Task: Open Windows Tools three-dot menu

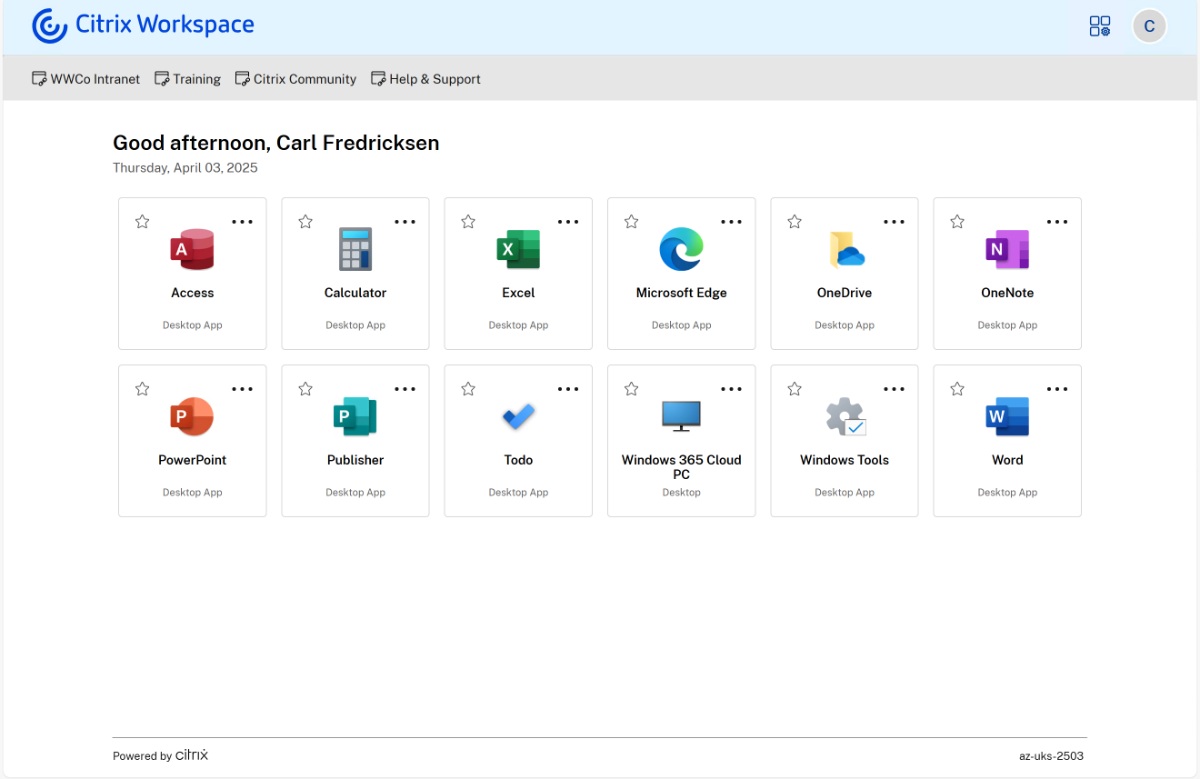Action: point(894,389)
